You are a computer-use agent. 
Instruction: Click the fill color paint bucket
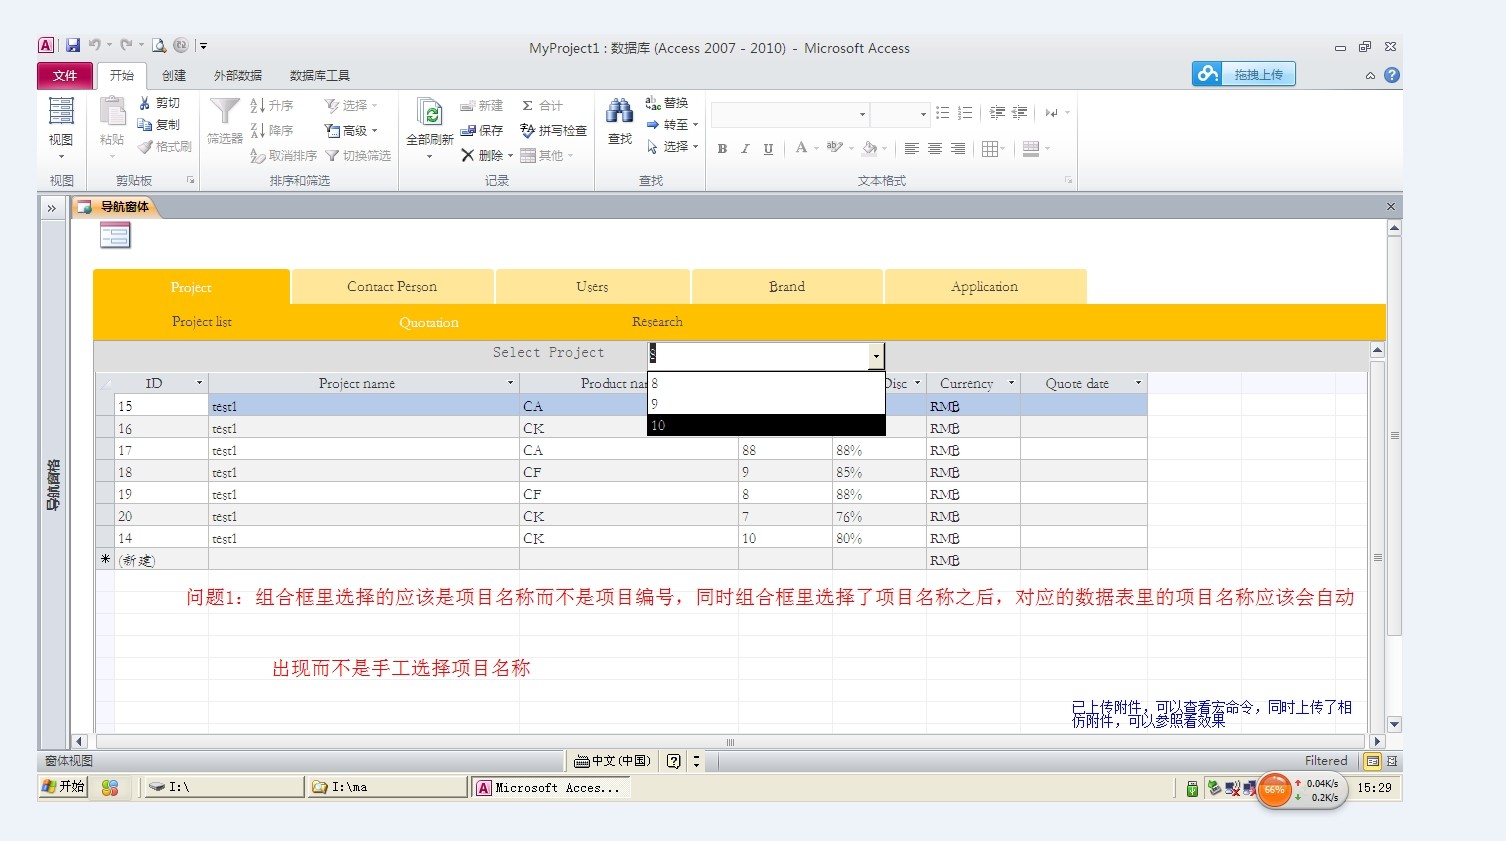(x=870, y=148)
